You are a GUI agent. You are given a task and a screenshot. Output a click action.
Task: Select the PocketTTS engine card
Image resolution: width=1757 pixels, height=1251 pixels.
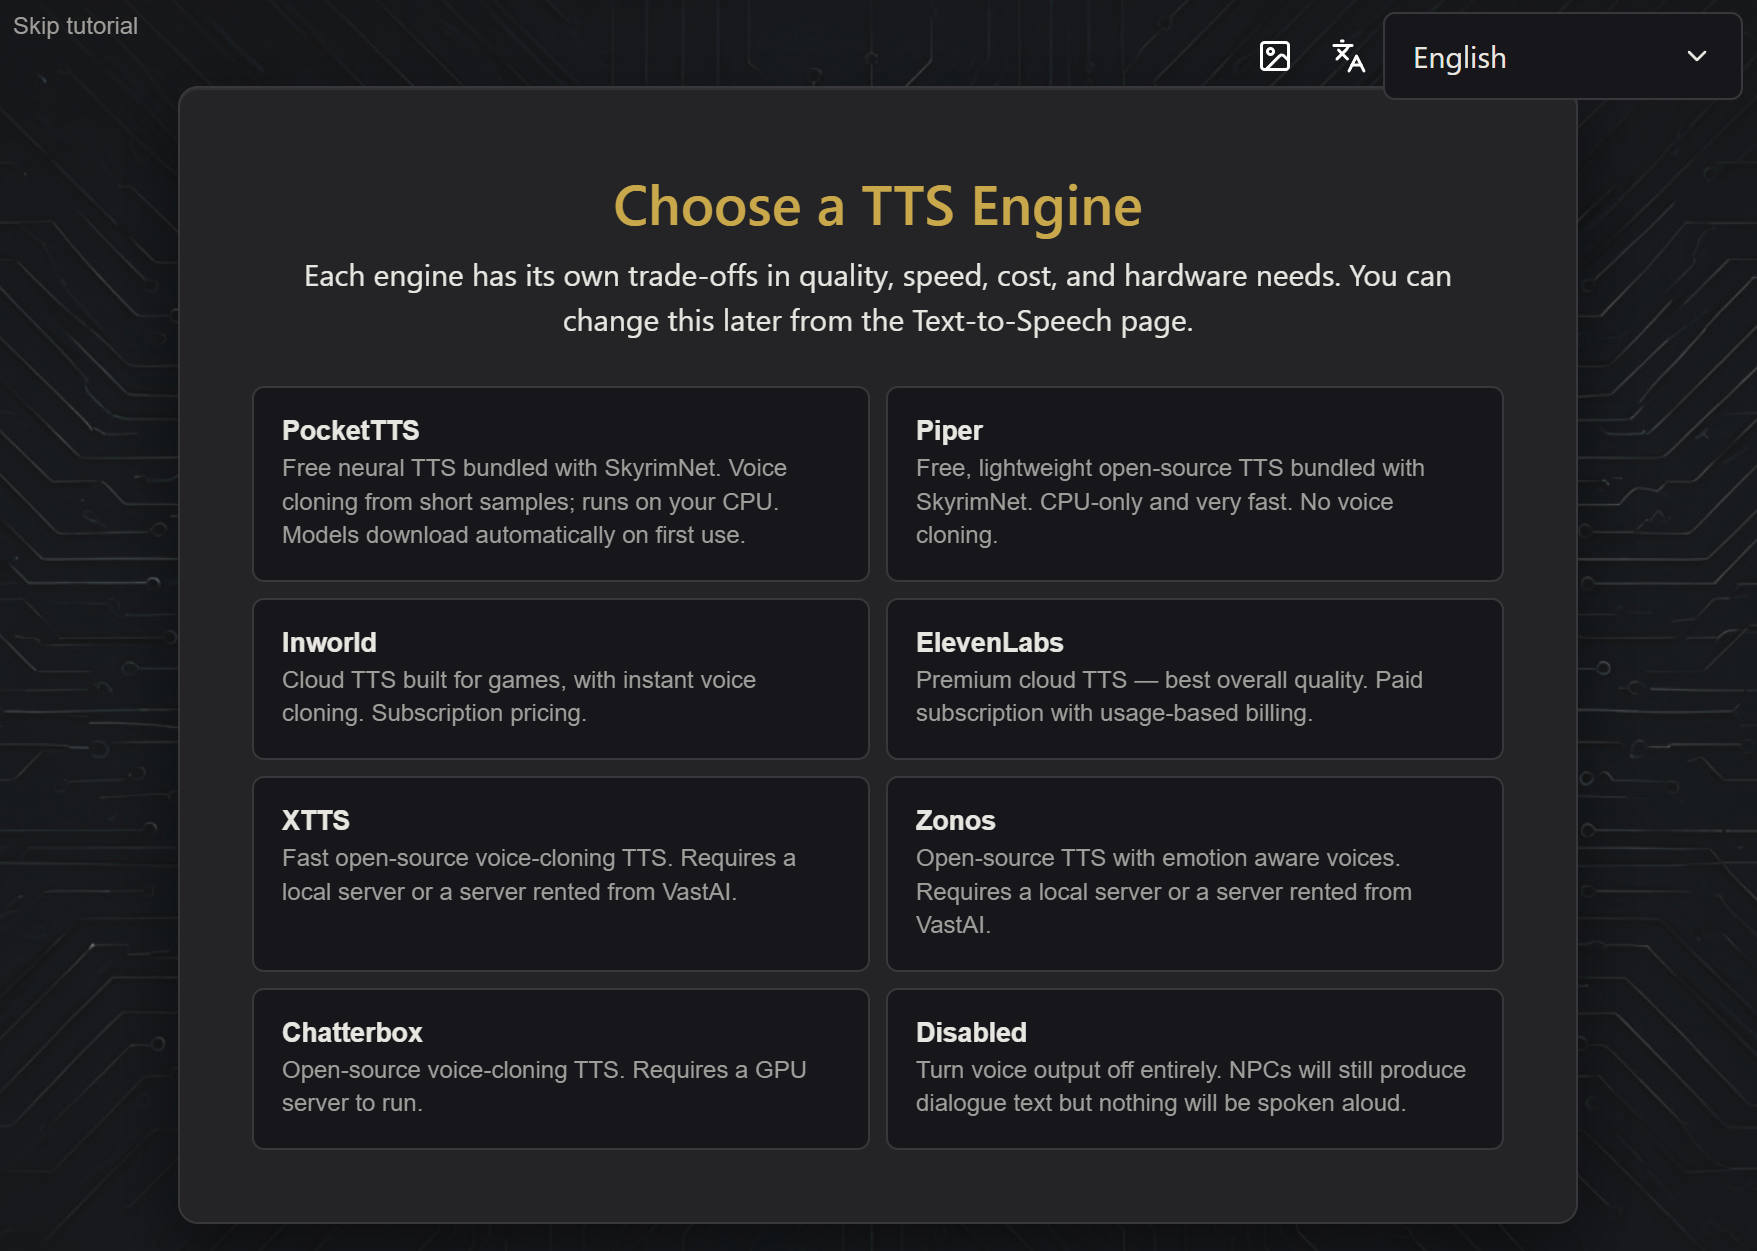[x=560, y=484]
